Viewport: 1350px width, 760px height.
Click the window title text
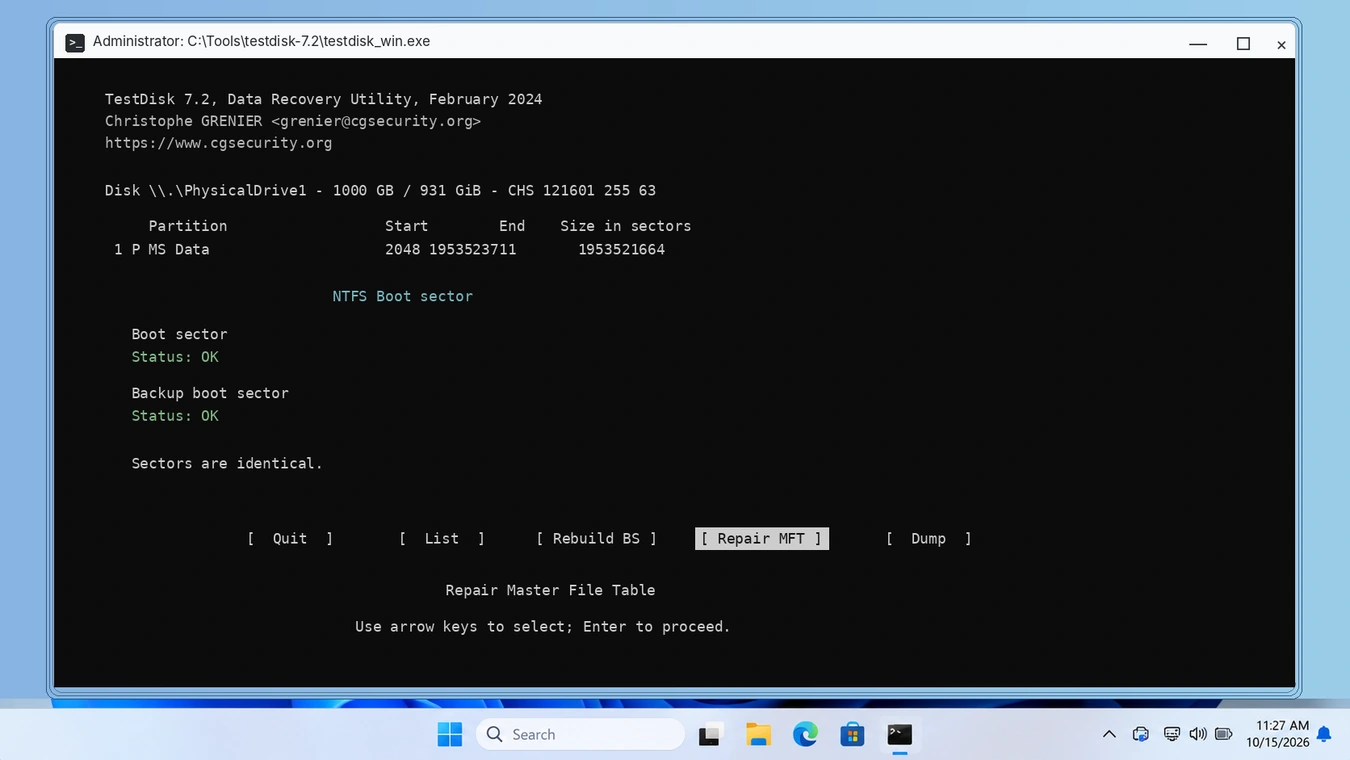click(x=261, y=42)
